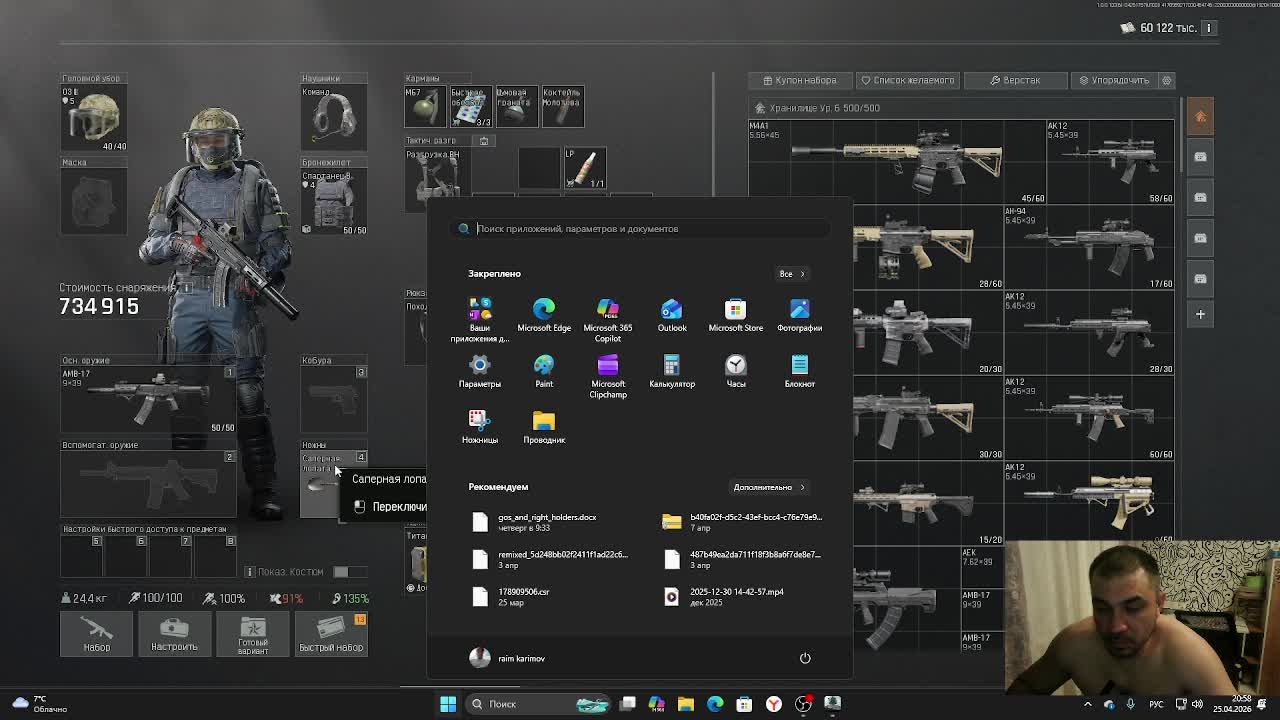Open Task View on the taskbar
1280x720 pixels.
click(x=628, y=704)
